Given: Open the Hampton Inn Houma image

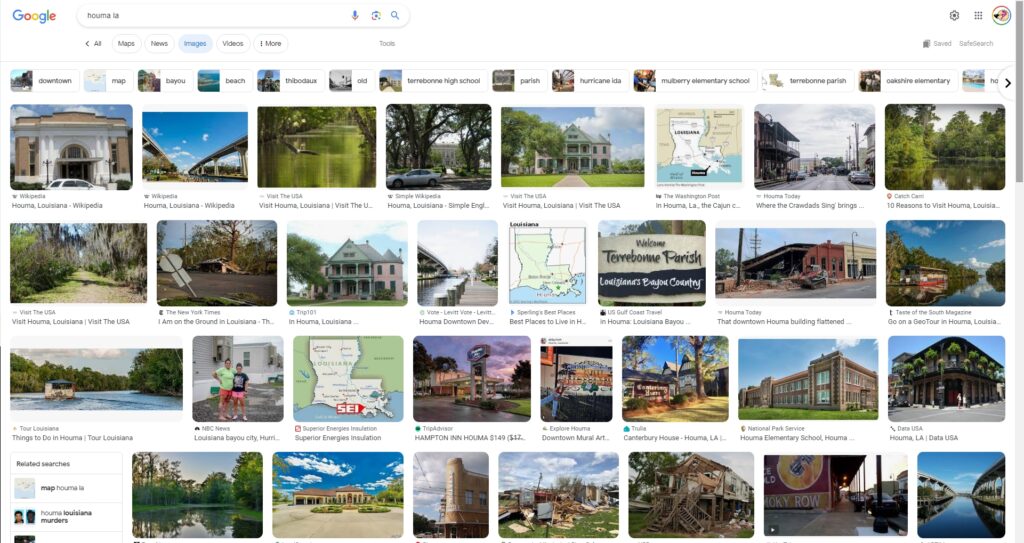Looking at the screenshot, I should pyautogui.click(x=472, y=379).
